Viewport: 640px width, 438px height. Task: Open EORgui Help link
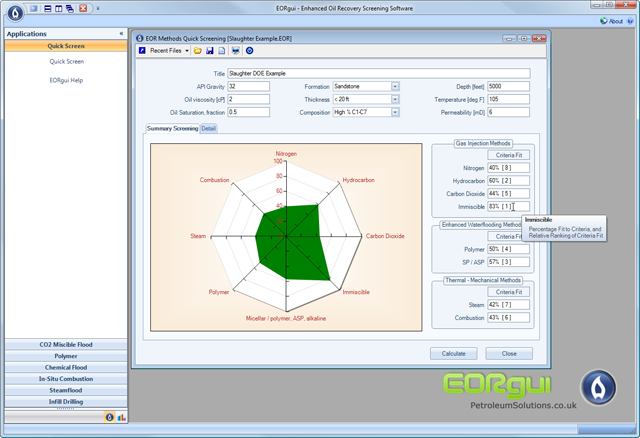point(66,80)
